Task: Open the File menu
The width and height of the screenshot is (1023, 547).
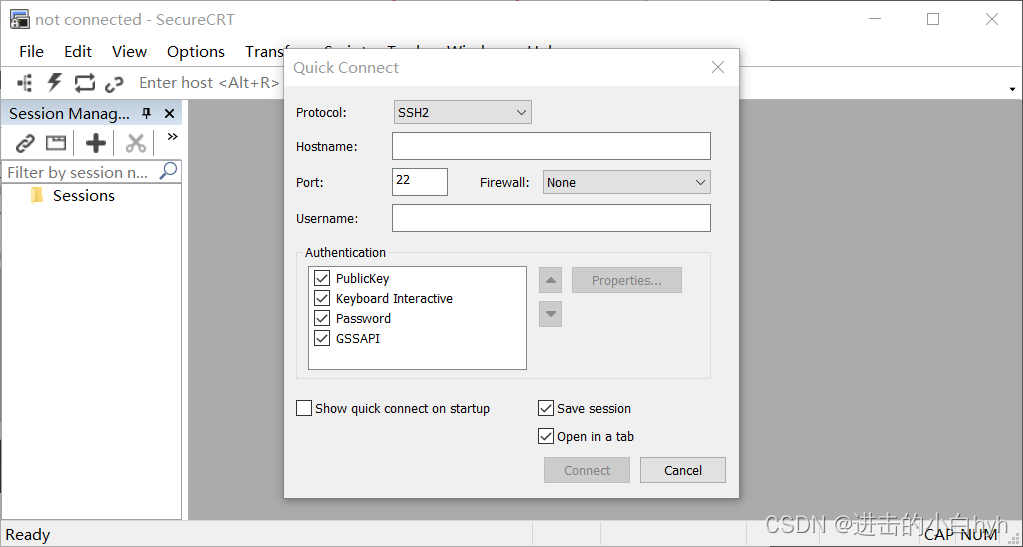Action: (31, 52)
